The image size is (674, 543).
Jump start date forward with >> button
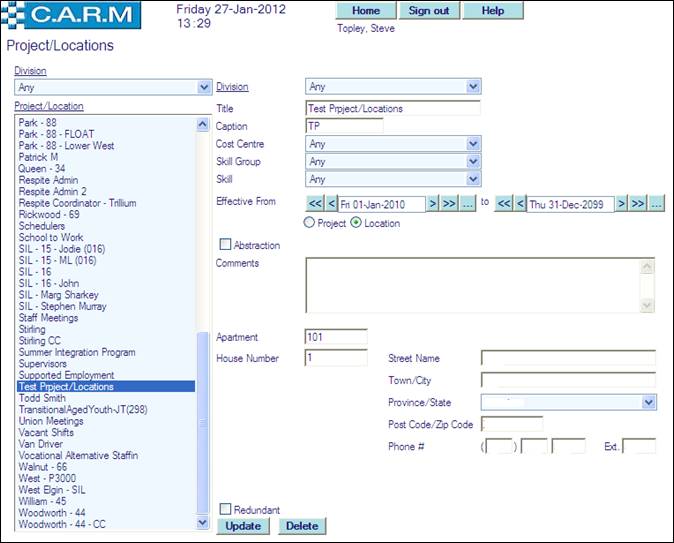tap(449, 204)
